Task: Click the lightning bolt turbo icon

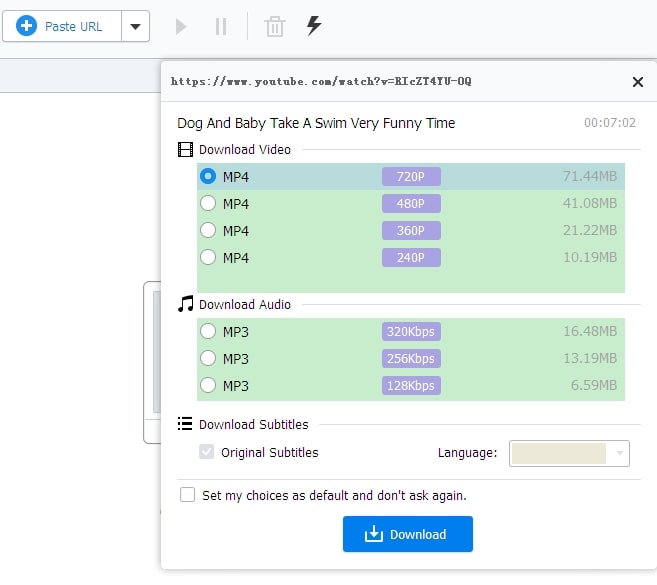Action: pyautogui.click(x=314, y=26)
